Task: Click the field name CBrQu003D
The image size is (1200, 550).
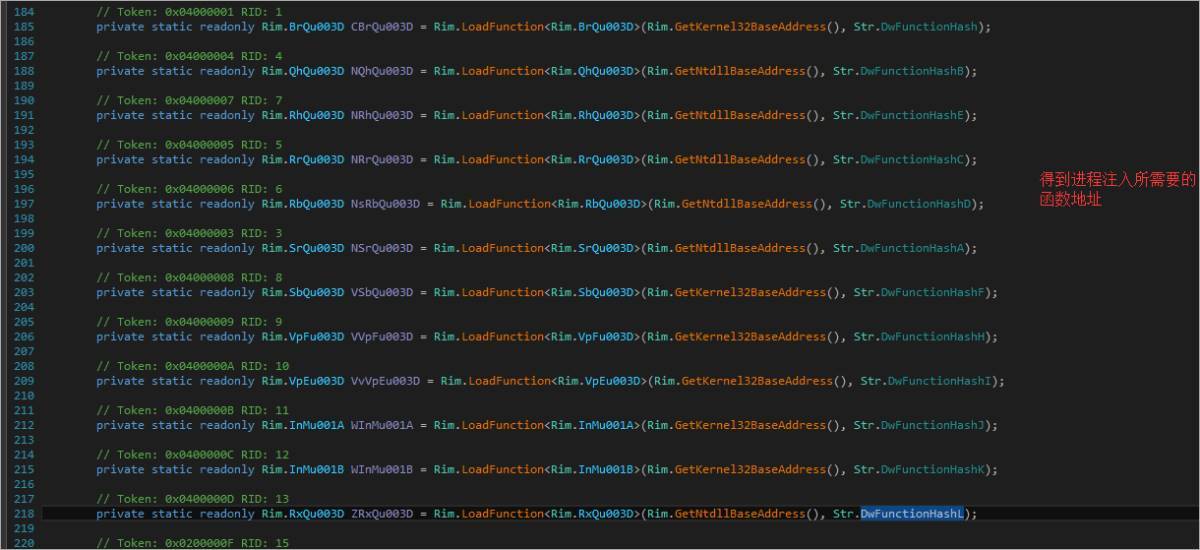Action: coord(382,27)
